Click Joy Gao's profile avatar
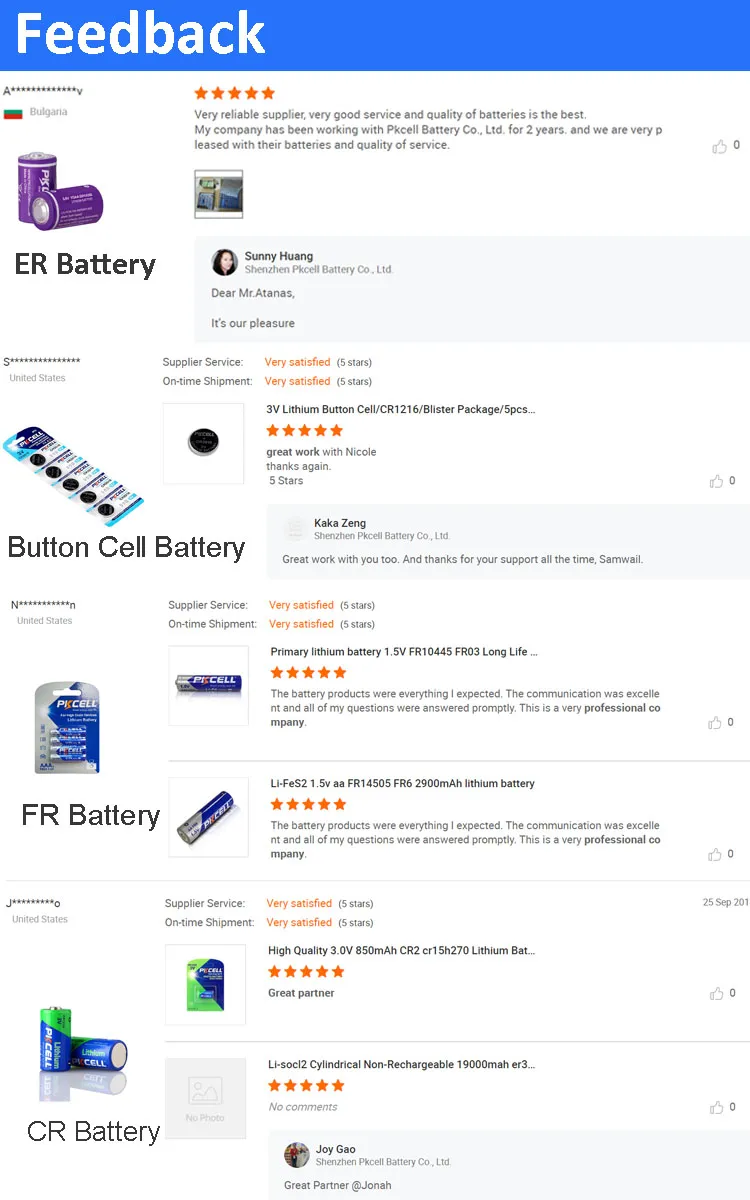 [x=297, y=1155]
